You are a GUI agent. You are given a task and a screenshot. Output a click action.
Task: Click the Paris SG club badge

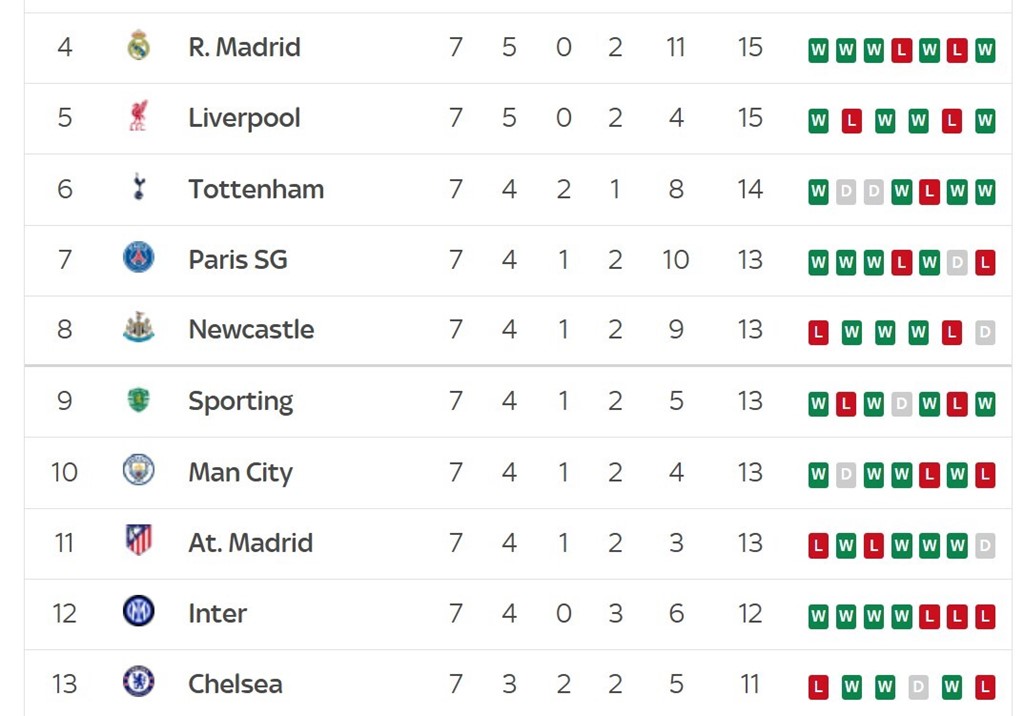pos(138,258)
